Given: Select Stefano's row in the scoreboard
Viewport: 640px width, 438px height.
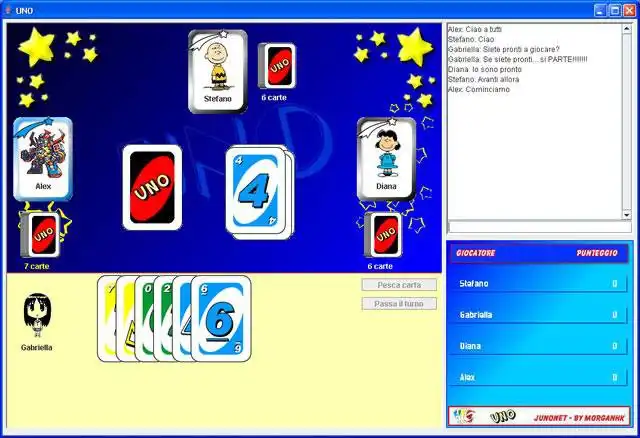Looking at the screenshot, I should 539,283.
